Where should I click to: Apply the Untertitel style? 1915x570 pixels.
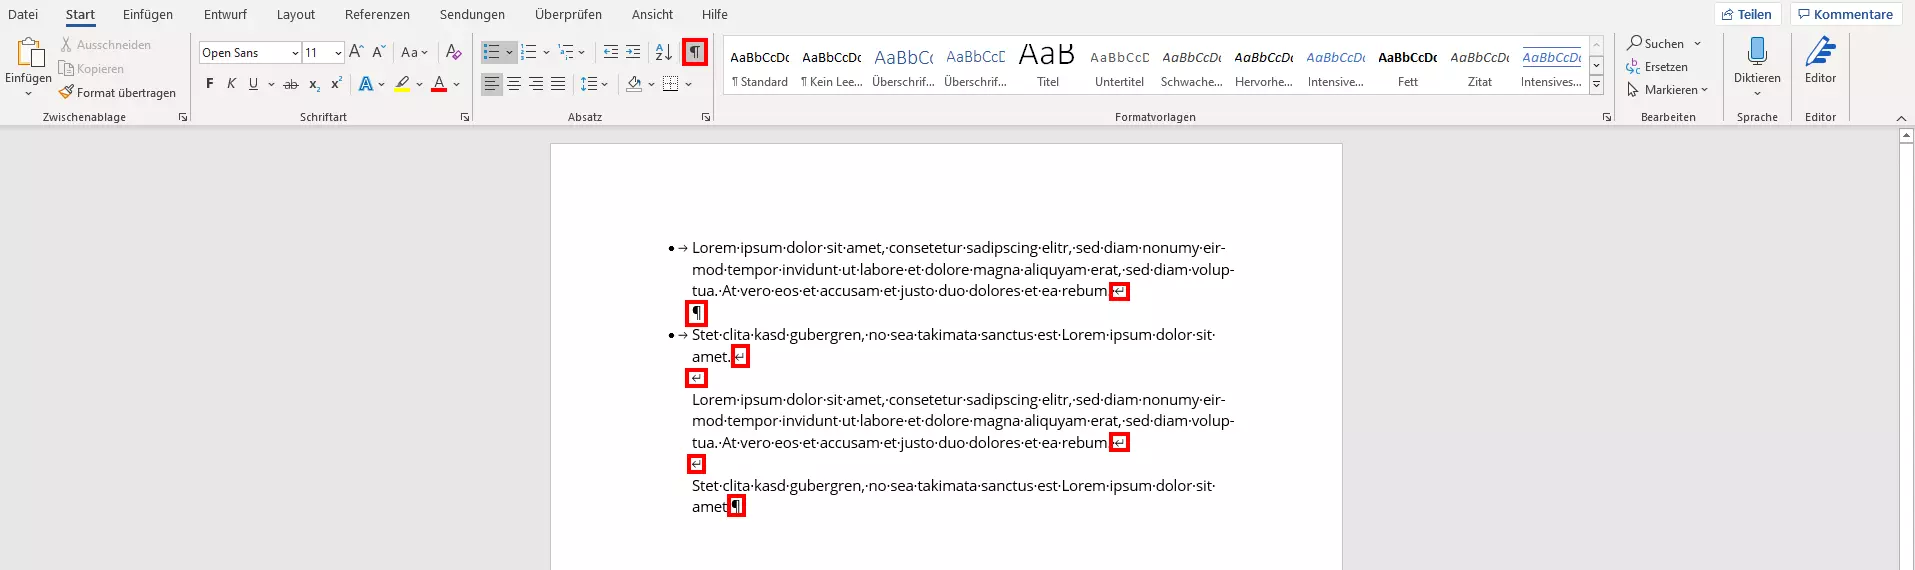1119,66
